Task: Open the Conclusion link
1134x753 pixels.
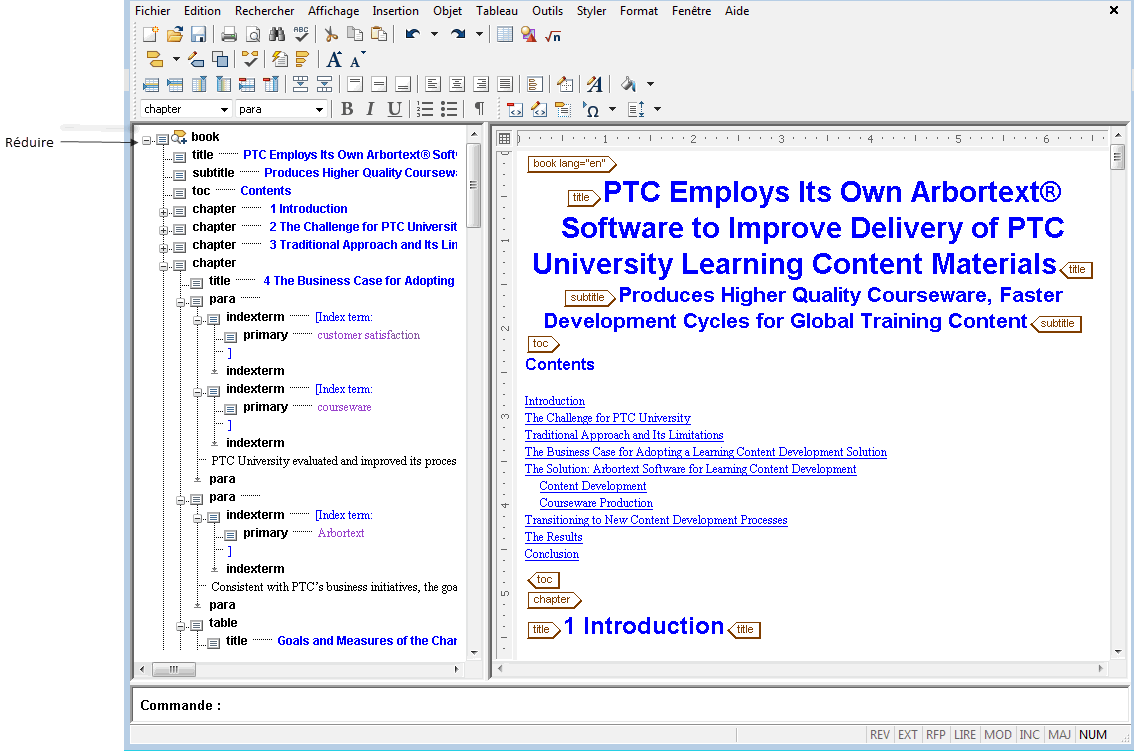Action: (x=552, y=554)
